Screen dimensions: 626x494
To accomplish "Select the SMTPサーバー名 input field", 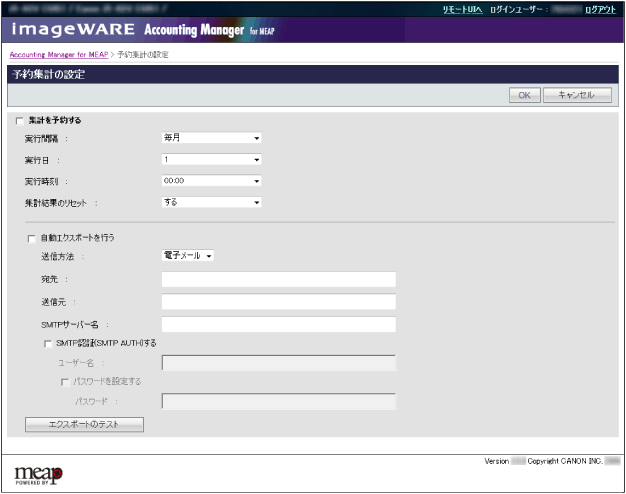I will 278,324.
